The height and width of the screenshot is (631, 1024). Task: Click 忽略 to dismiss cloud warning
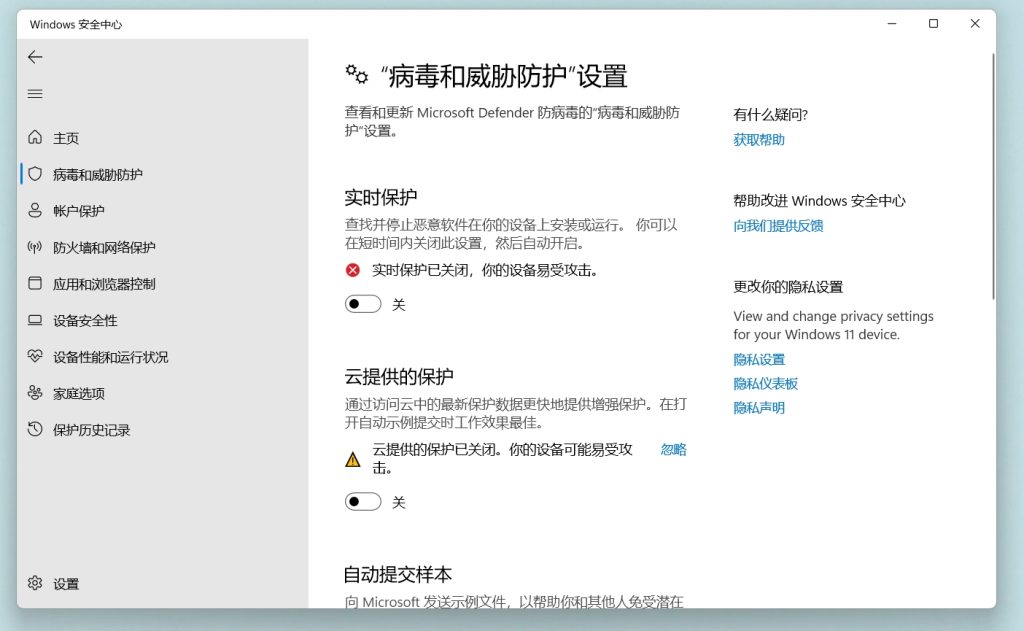[x=673, y=449]
